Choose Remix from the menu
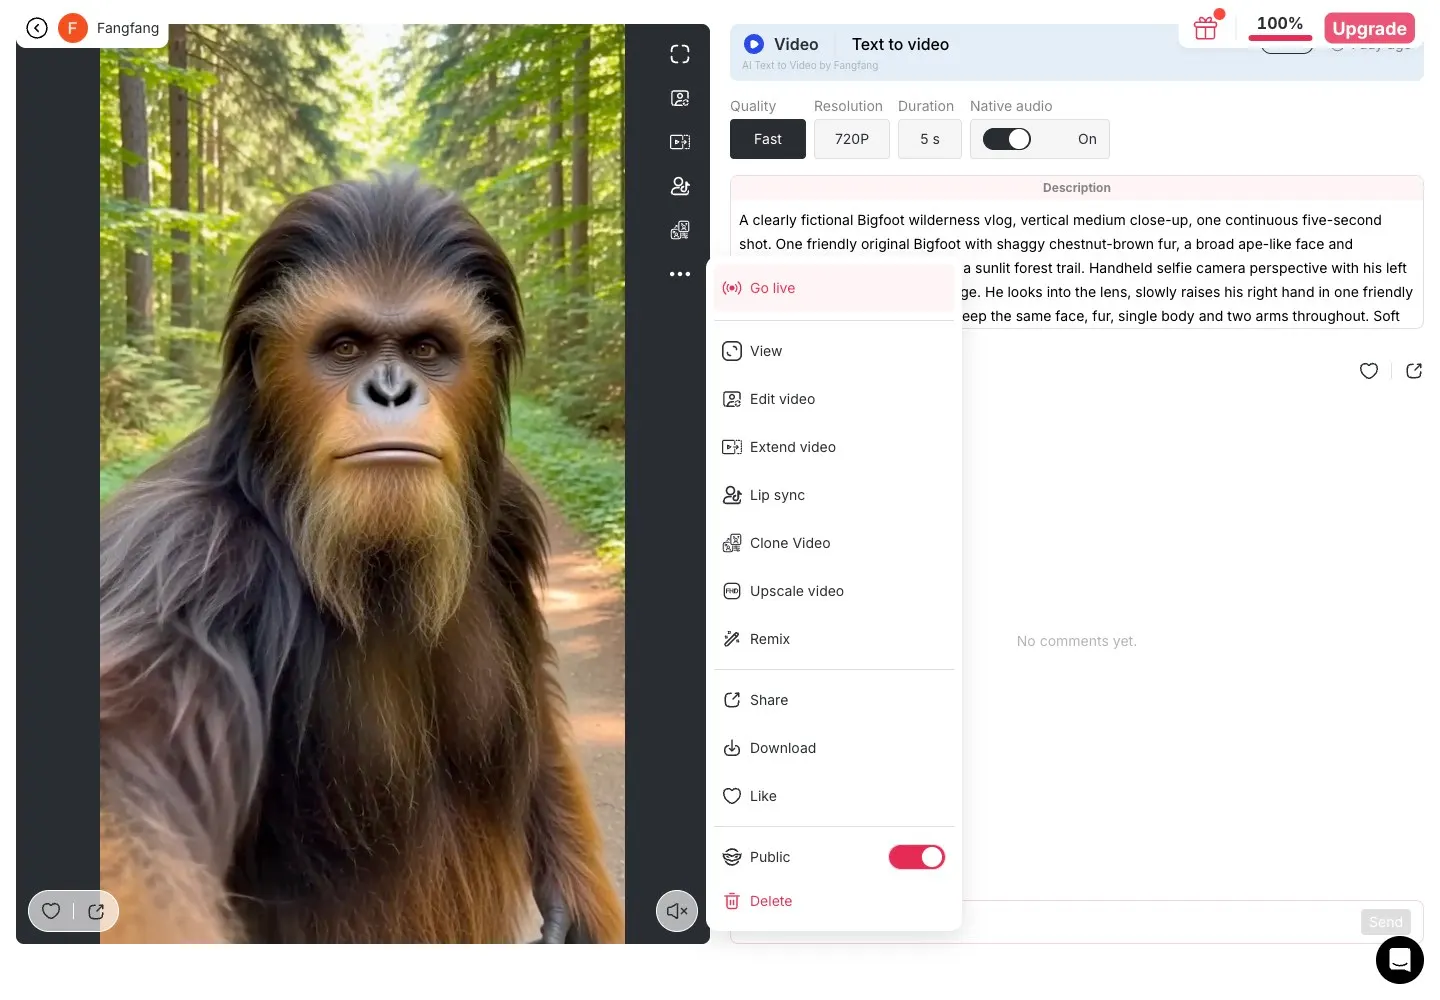Screen dimensions: 1440x1000 pyautogui.click(x=835, y=639)
